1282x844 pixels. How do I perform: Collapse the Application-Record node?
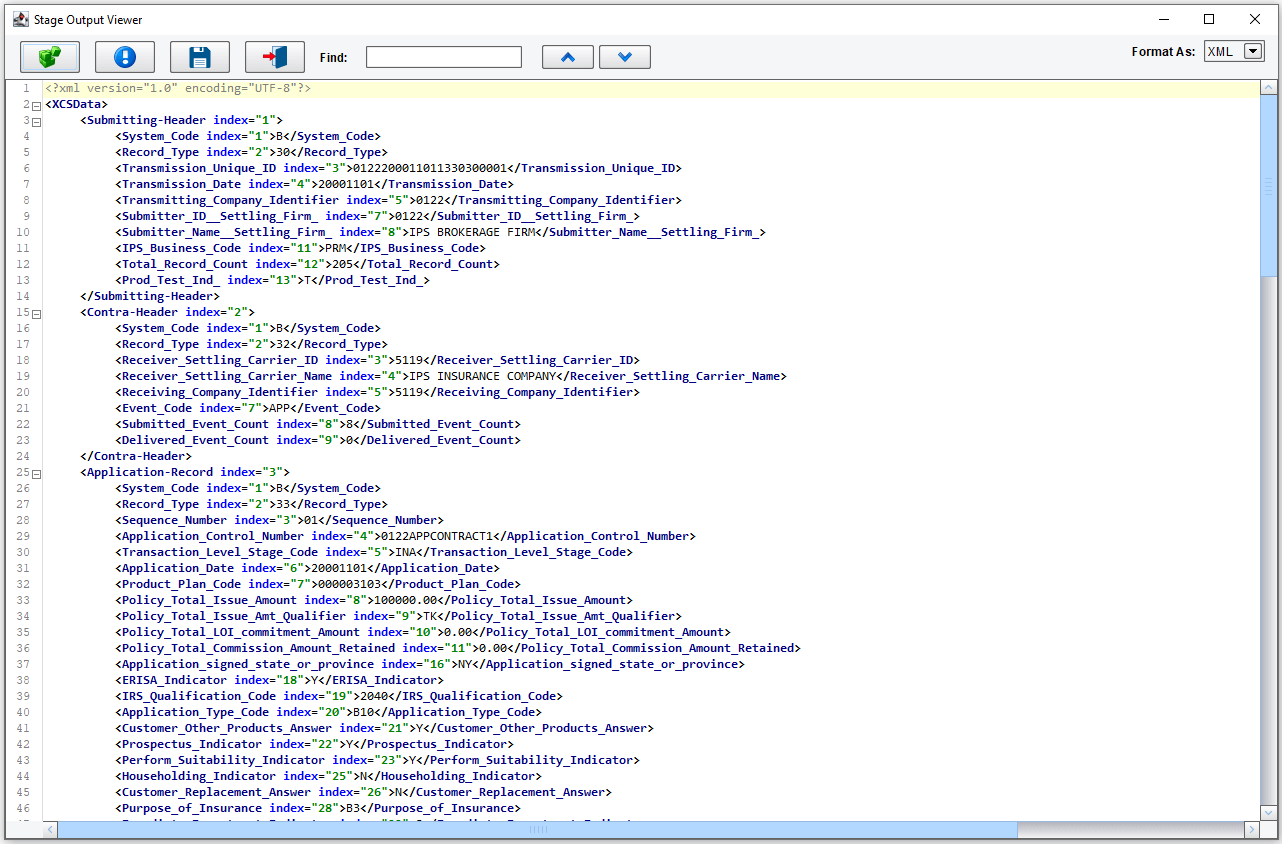pos(36,473)
